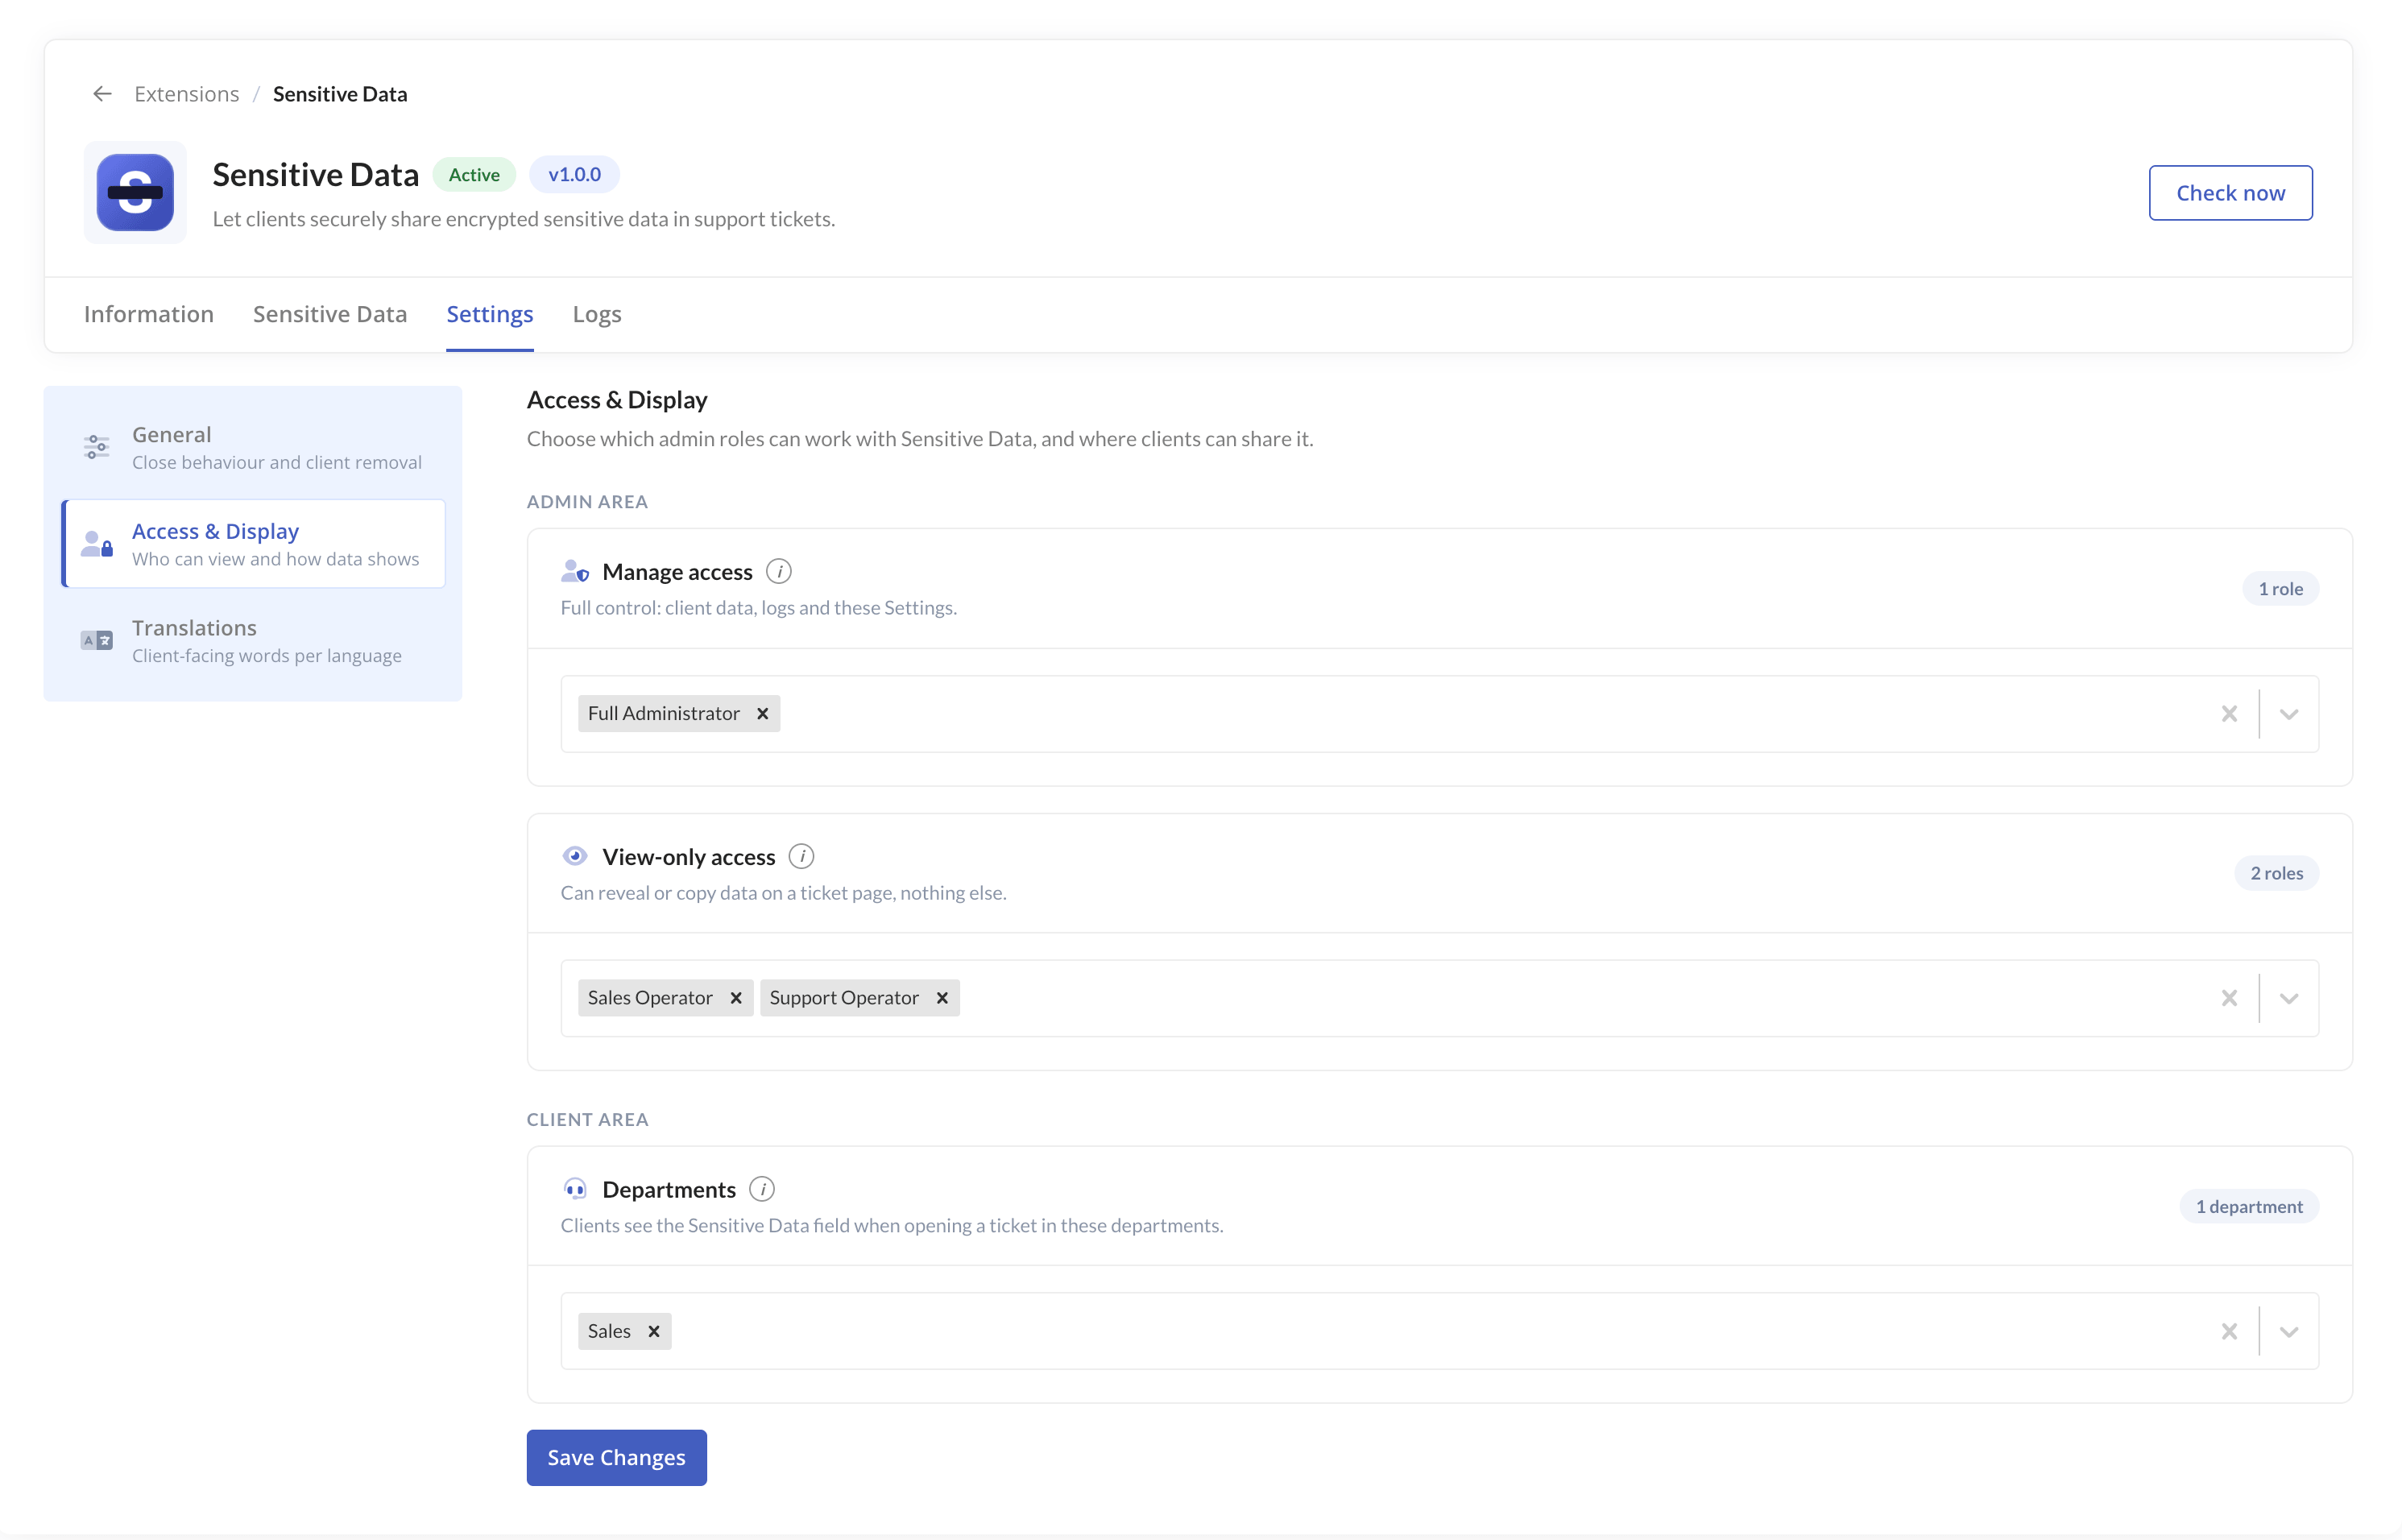Image resolution: width=2402 pixels, height=1540 pixels.
Task: Select the Settings tab
Action: [490, 314]
